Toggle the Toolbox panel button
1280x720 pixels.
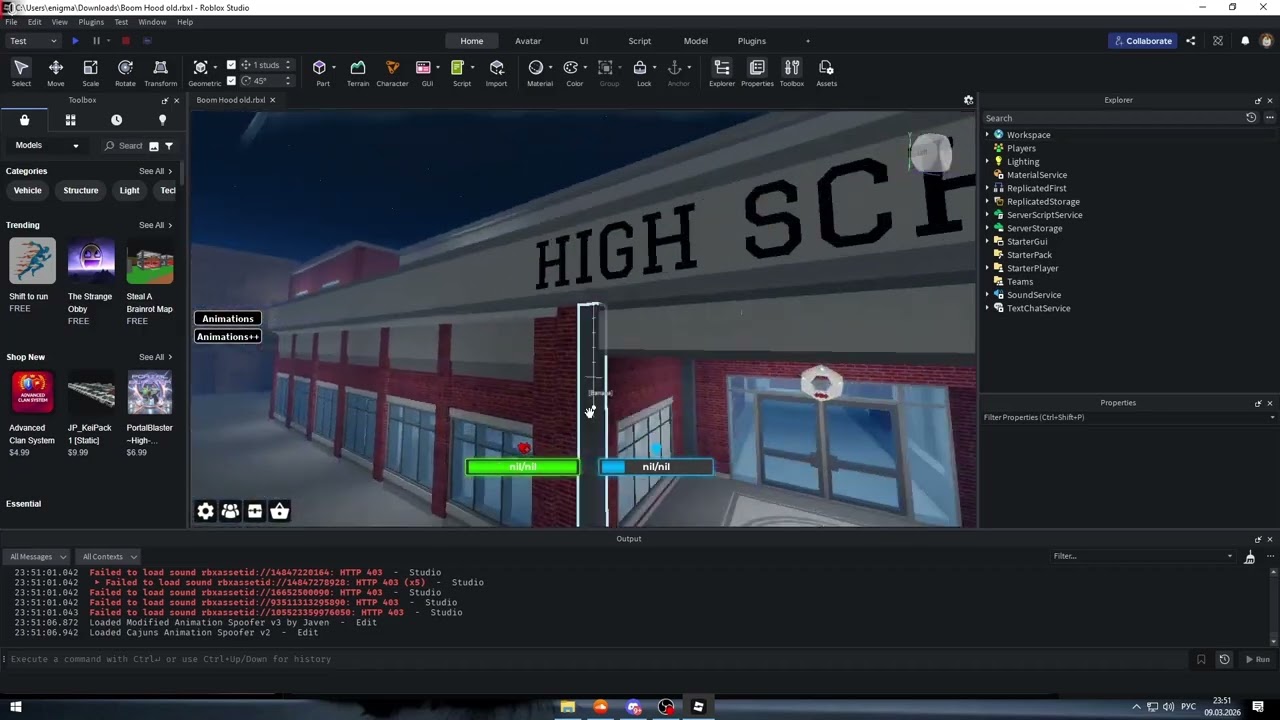tap(792, 72)
